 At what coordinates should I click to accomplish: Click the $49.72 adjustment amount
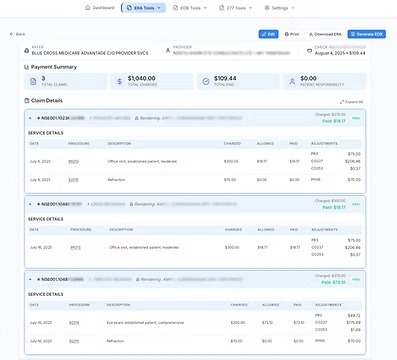point(354,315)
